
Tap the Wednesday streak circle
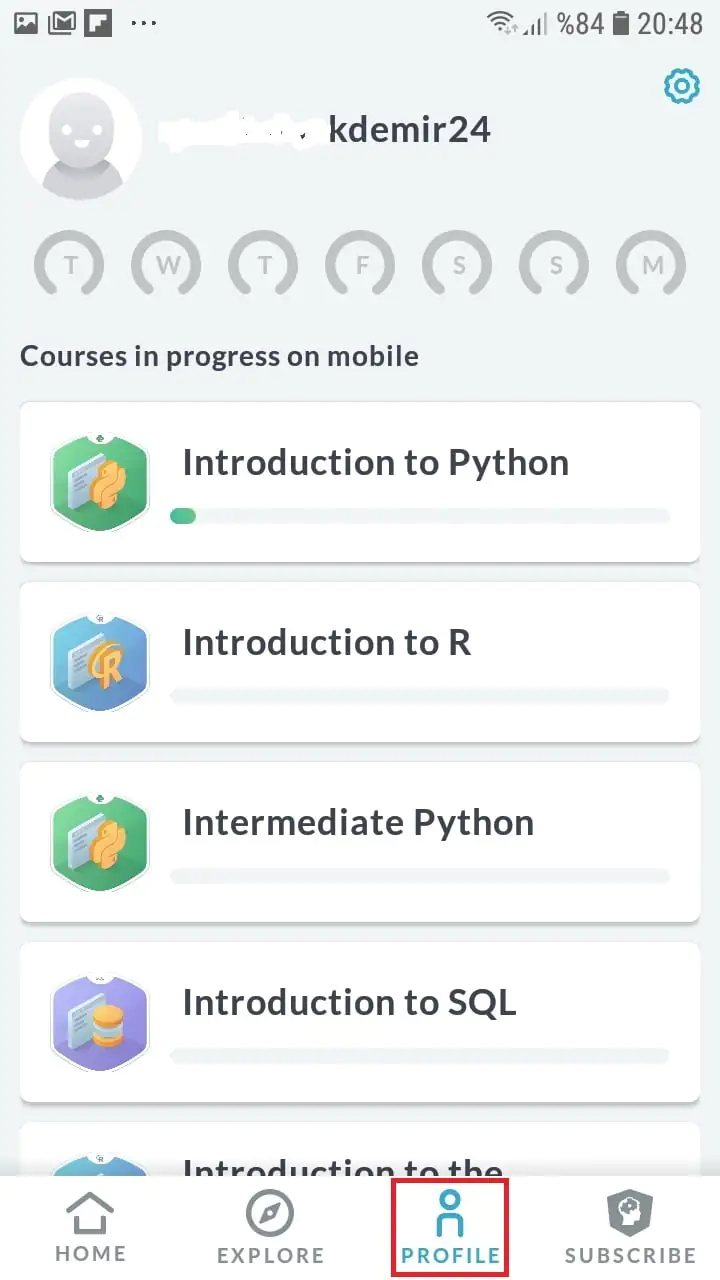[x=166, y=266]
